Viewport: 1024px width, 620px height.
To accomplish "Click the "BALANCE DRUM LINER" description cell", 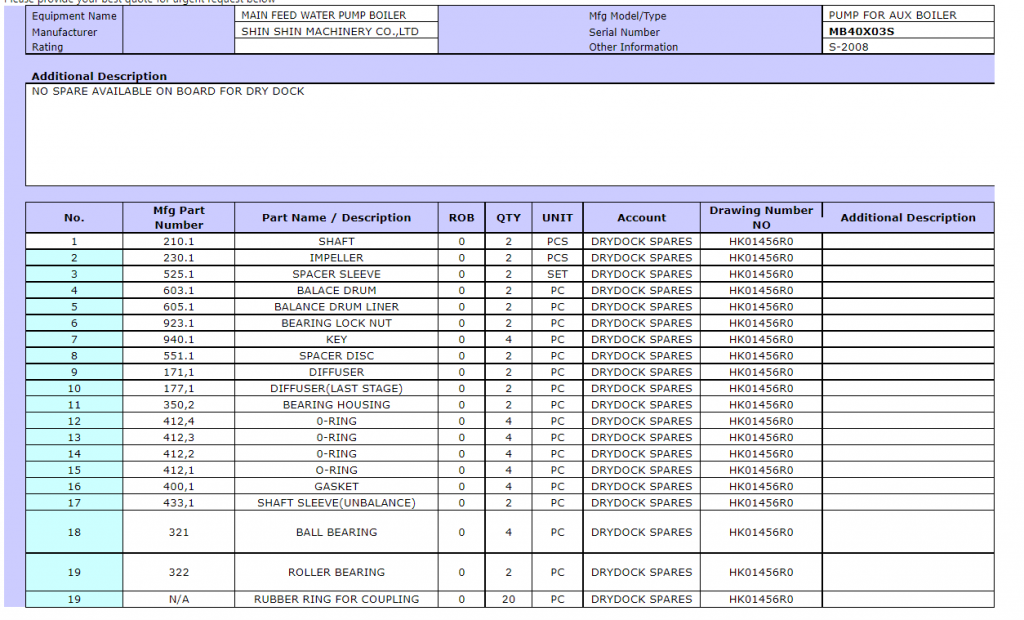I will click(336, 307).
